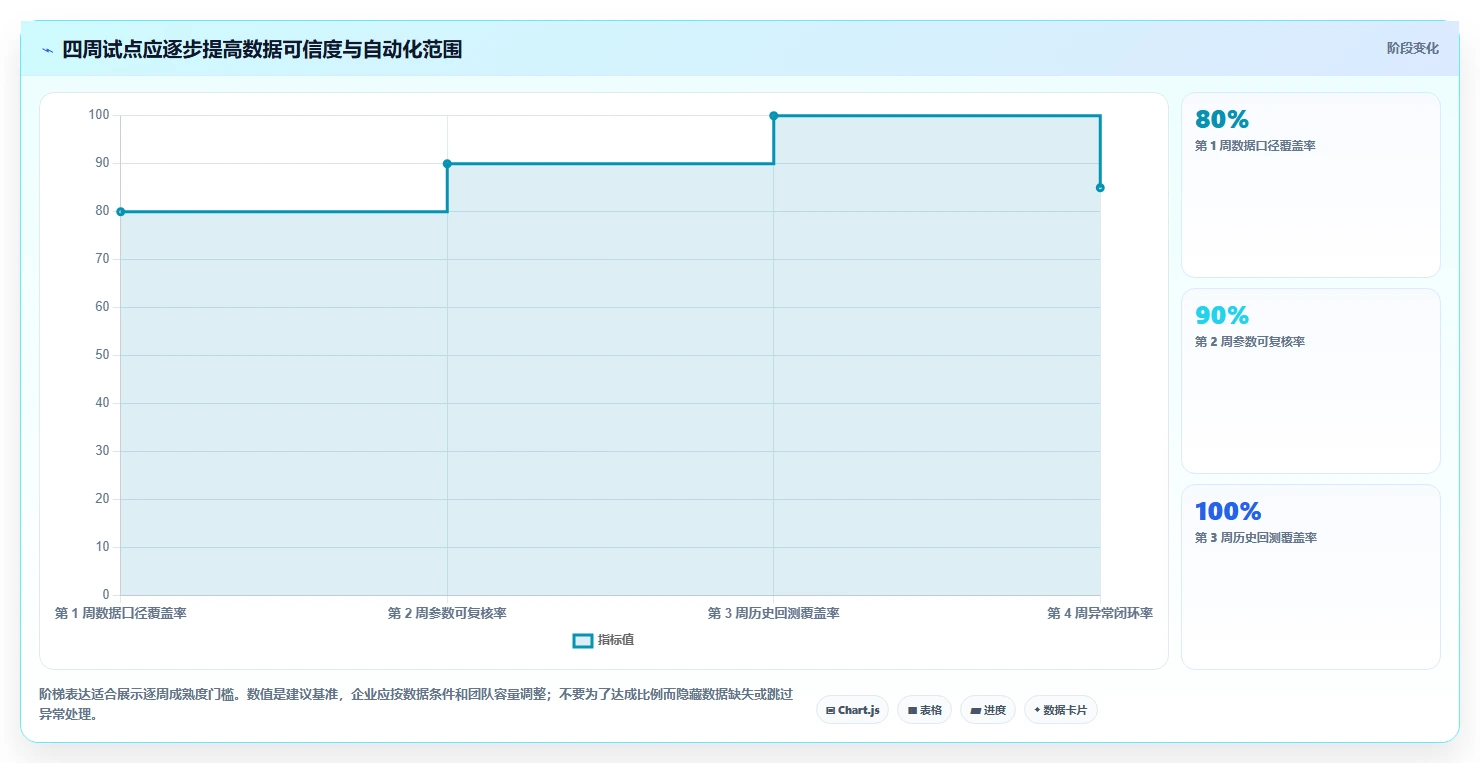Click the x-axis label 第 1 周数据口径覆盖率
This screenshot has width=1480, height=763.
click(121, 613)
